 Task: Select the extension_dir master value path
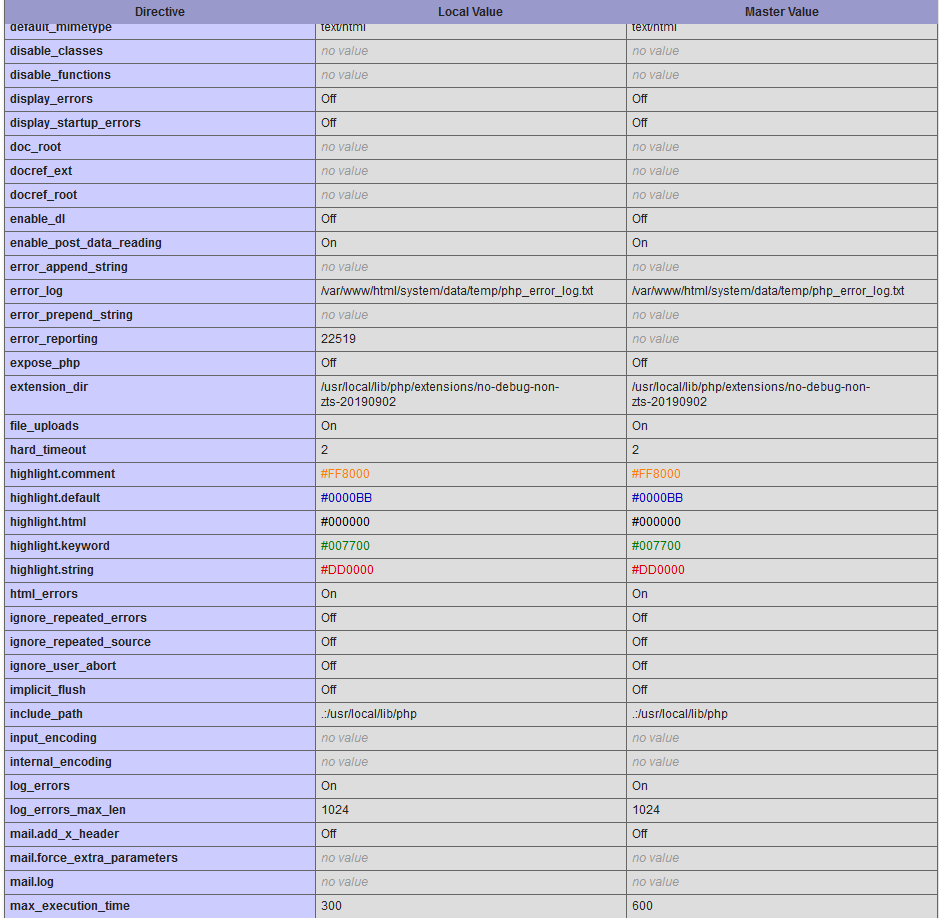751,394
